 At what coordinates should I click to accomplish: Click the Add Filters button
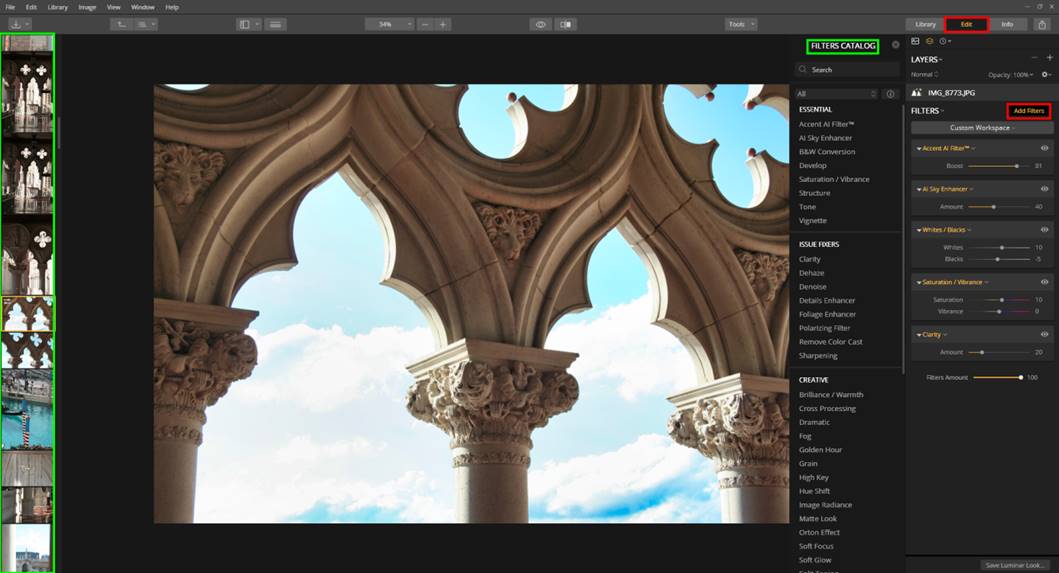1029,111
